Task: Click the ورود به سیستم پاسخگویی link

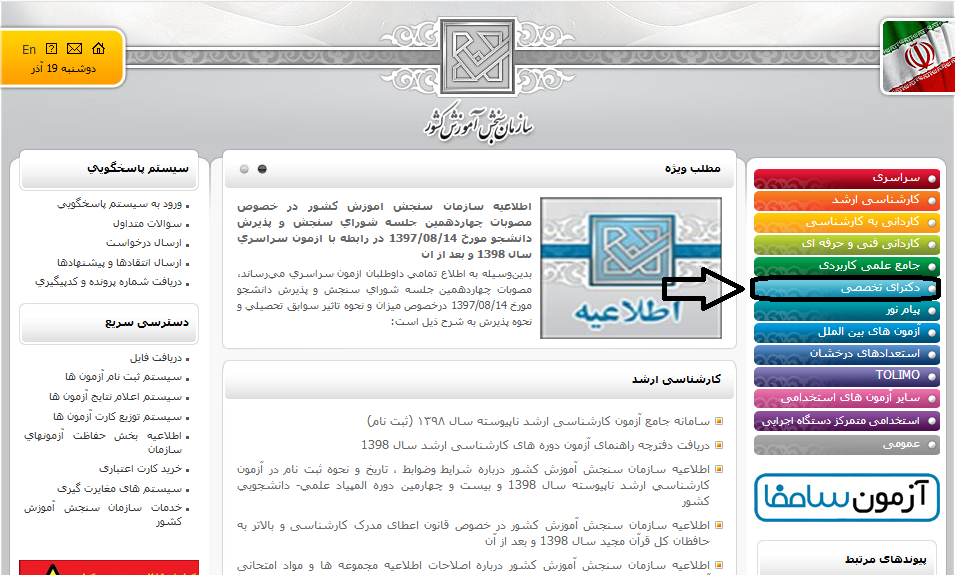Action: [119, 204]
